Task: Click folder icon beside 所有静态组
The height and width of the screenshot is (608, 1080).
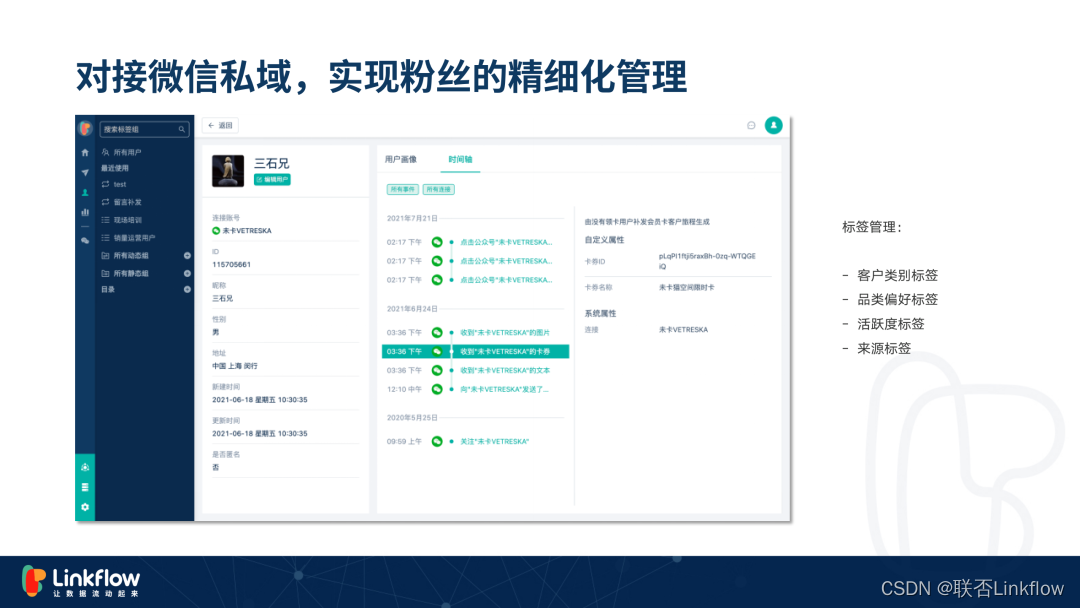Action: pyautogui.click(x=105, y=273)
